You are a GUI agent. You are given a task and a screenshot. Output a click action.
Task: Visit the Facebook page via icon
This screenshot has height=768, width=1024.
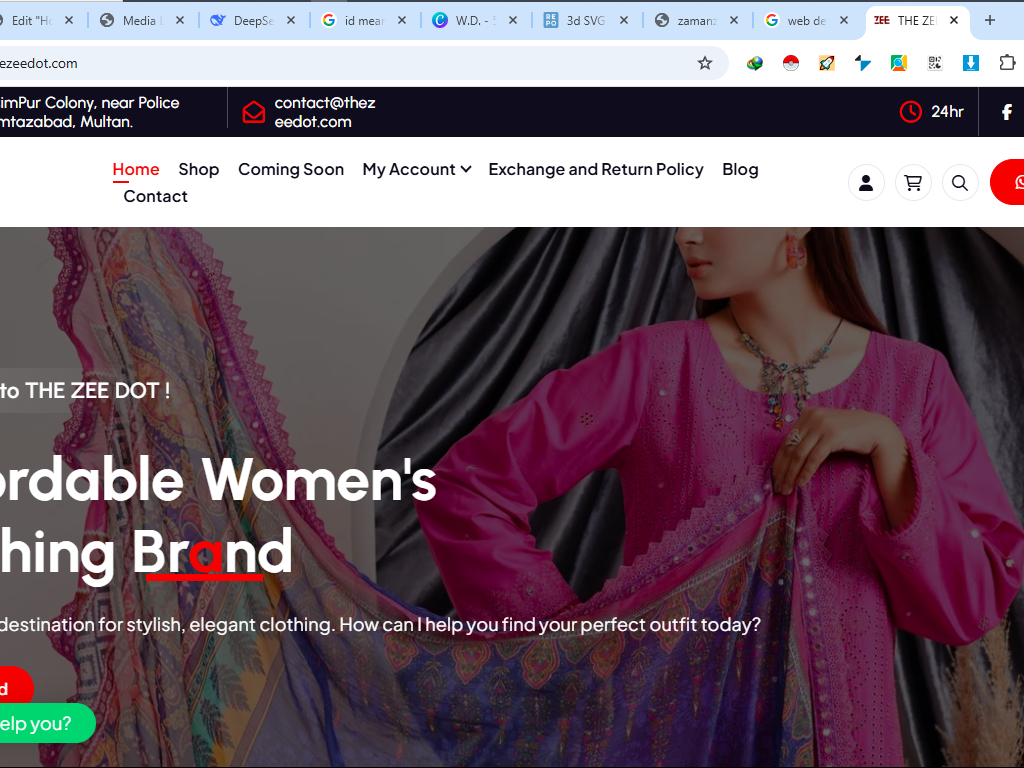(1007, 112)
